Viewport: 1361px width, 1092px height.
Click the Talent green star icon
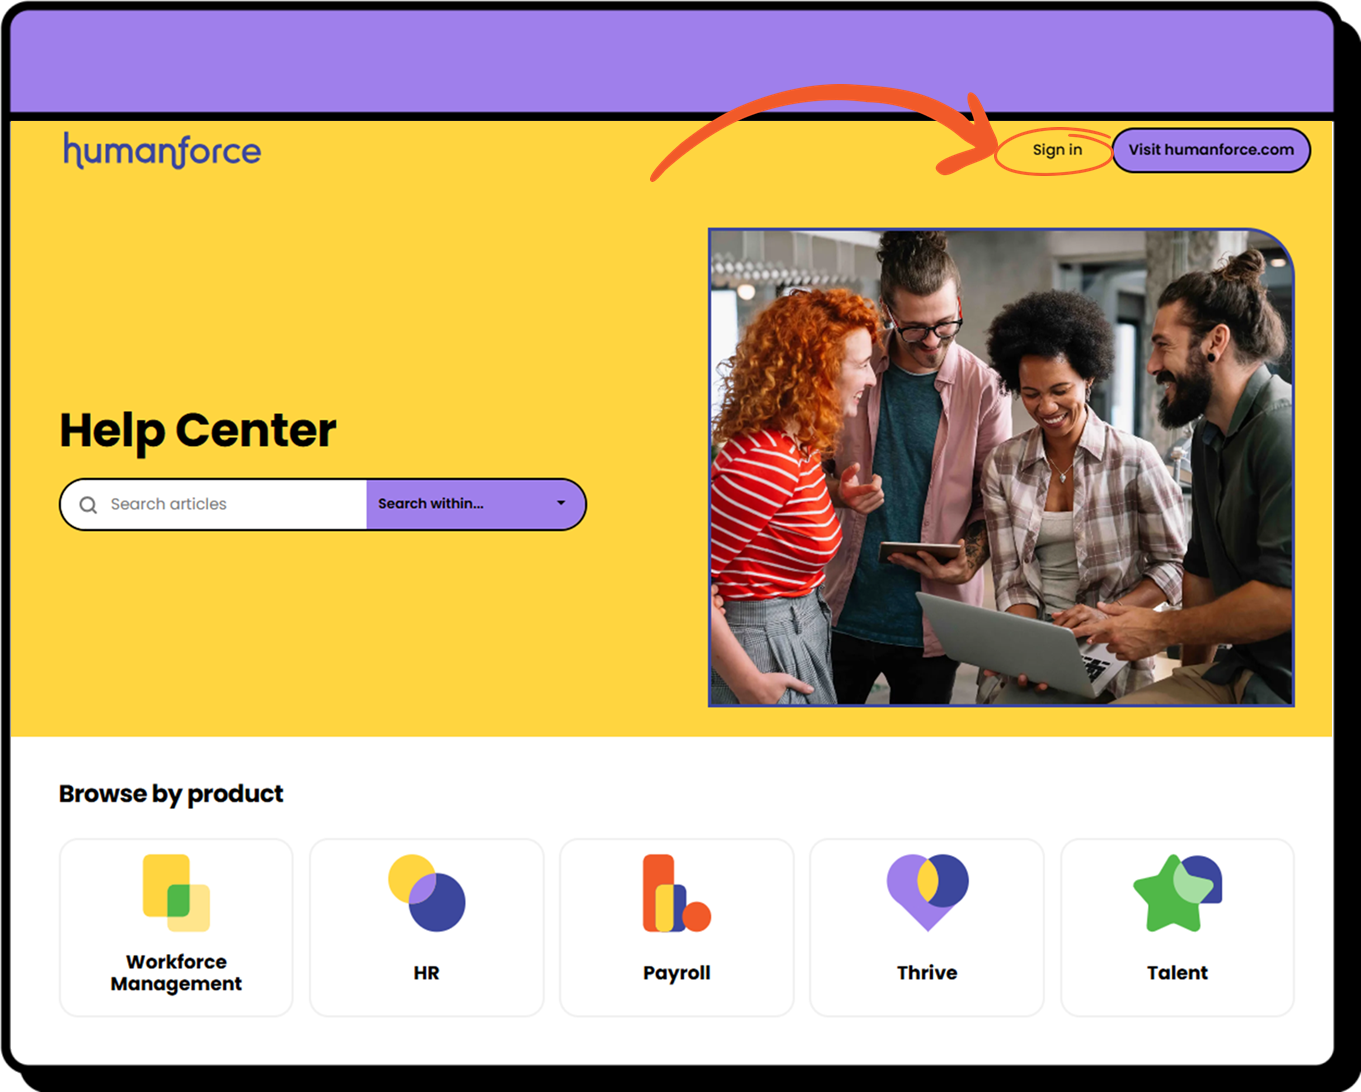pos(1176,893)
